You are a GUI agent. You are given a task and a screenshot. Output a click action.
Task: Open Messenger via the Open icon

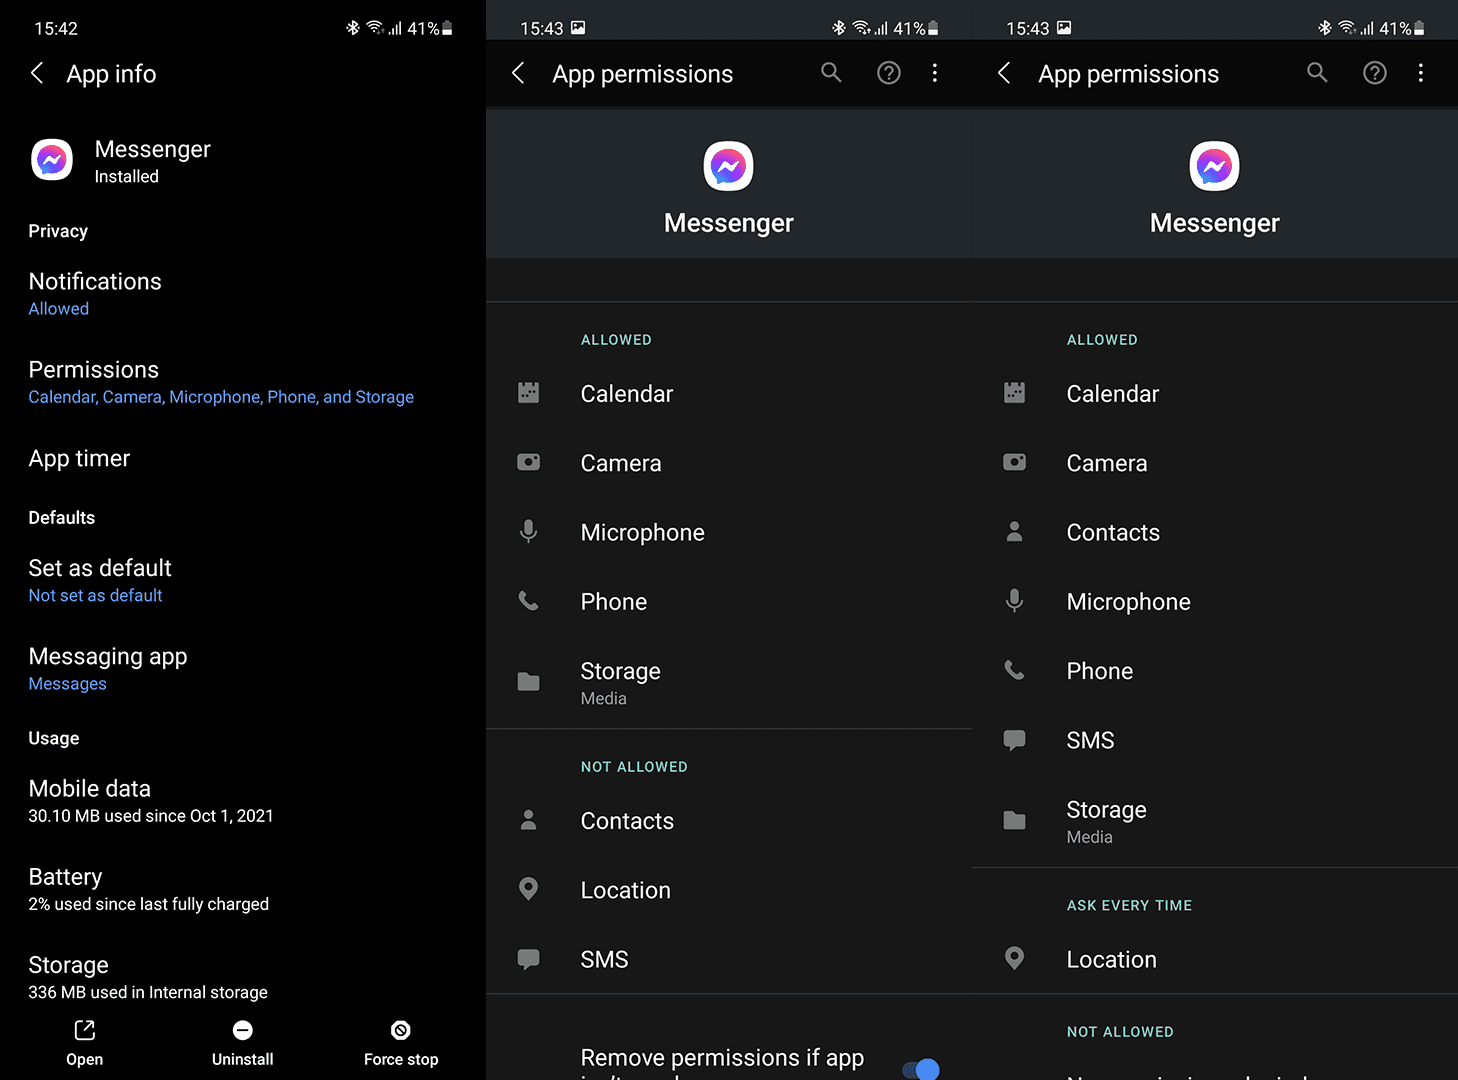(85, 1030)
